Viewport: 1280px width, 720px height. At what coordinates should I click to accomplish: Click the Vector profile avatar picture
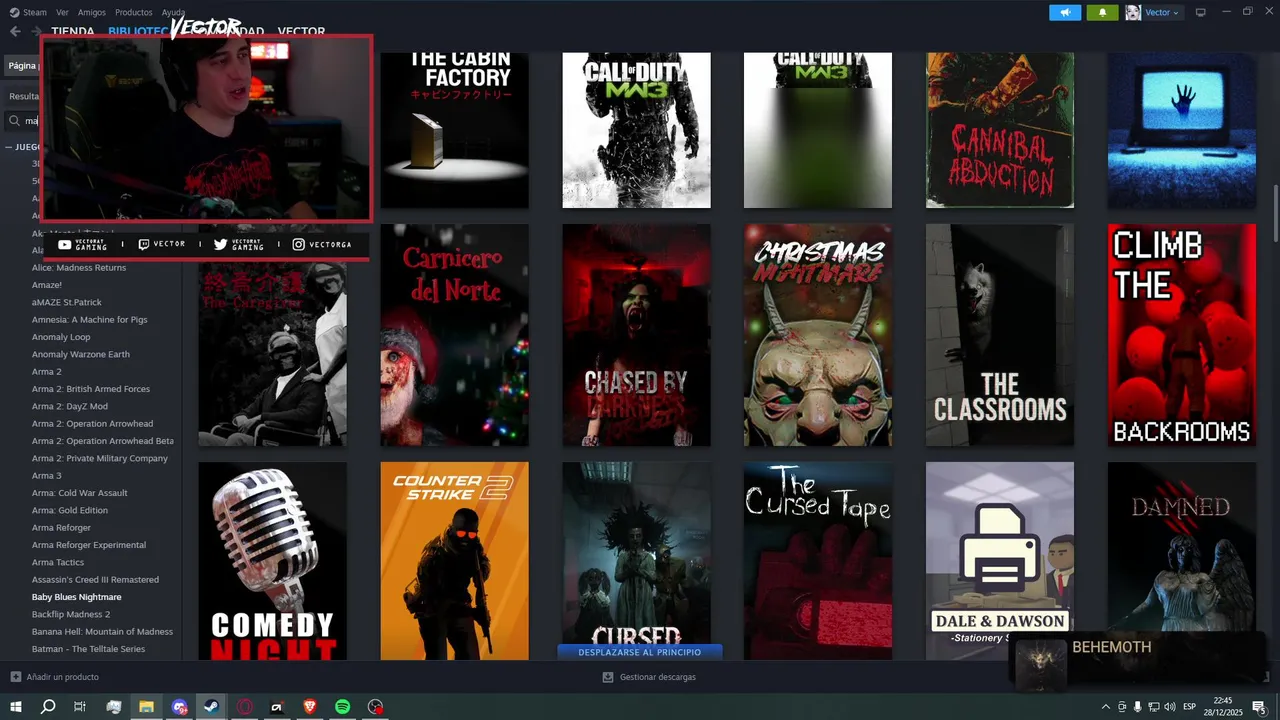pos(1133,12)
